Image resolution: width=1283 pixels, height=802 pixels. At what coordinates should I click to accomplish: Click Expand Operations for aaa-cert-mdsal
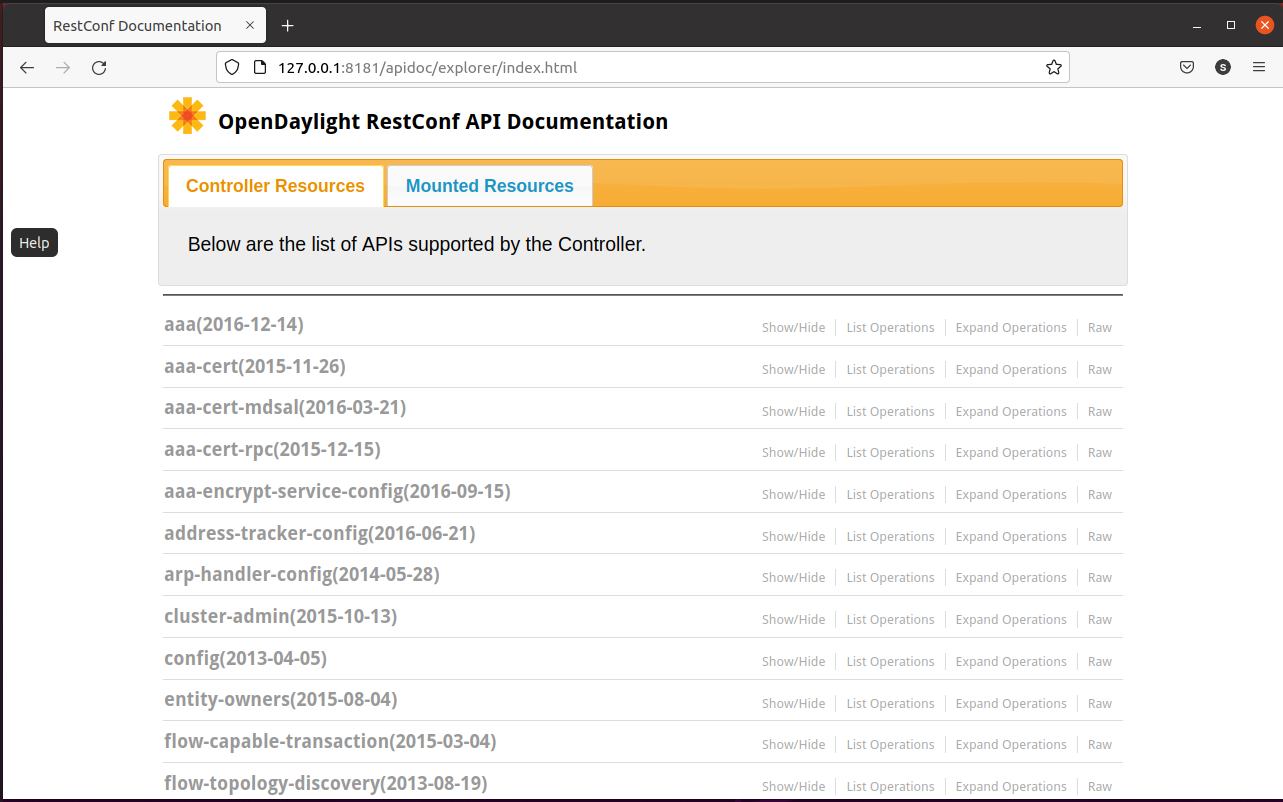click(1011, 412)
